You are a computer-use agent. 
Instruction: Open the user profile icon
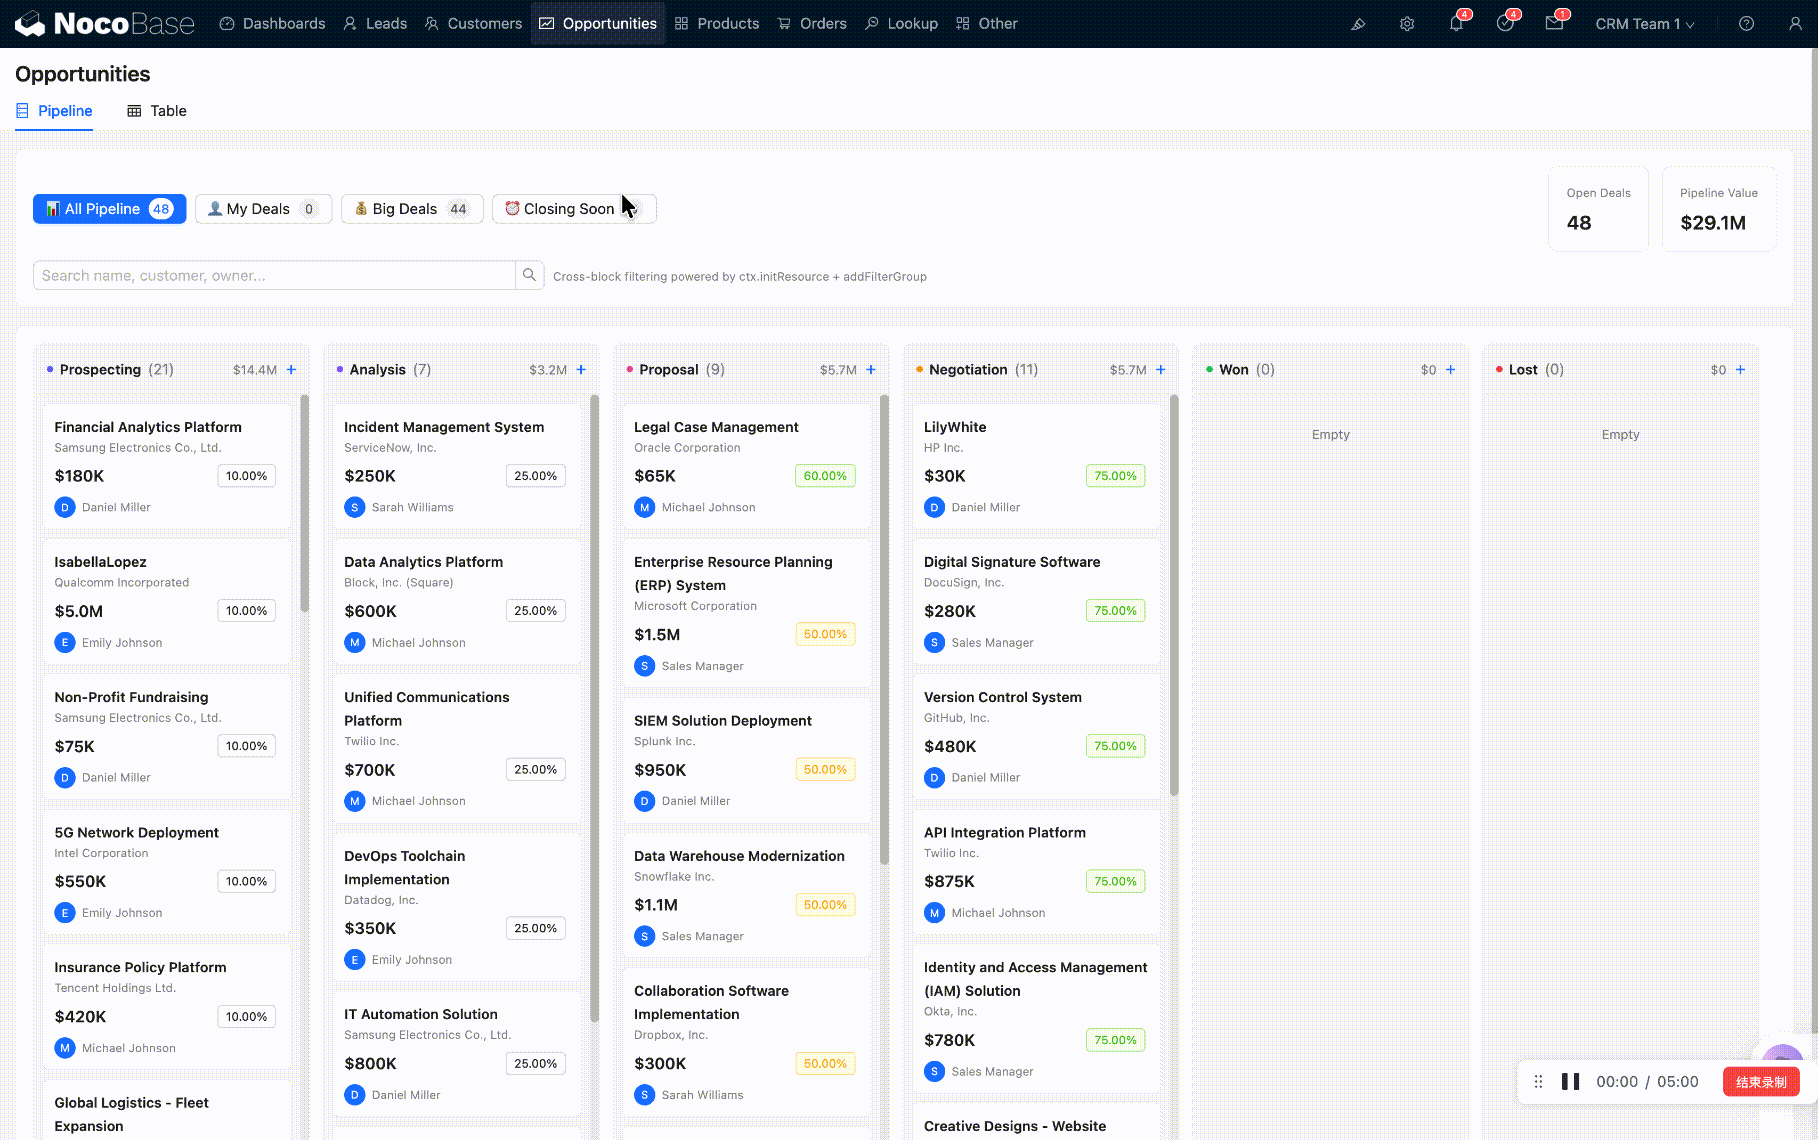(1795, 24)
